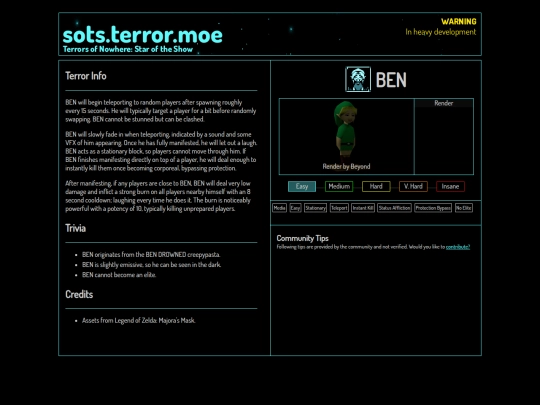Click the Instant Kill tag
The width and height of the screenshot is (540, 405).
[x=363, y=208]
